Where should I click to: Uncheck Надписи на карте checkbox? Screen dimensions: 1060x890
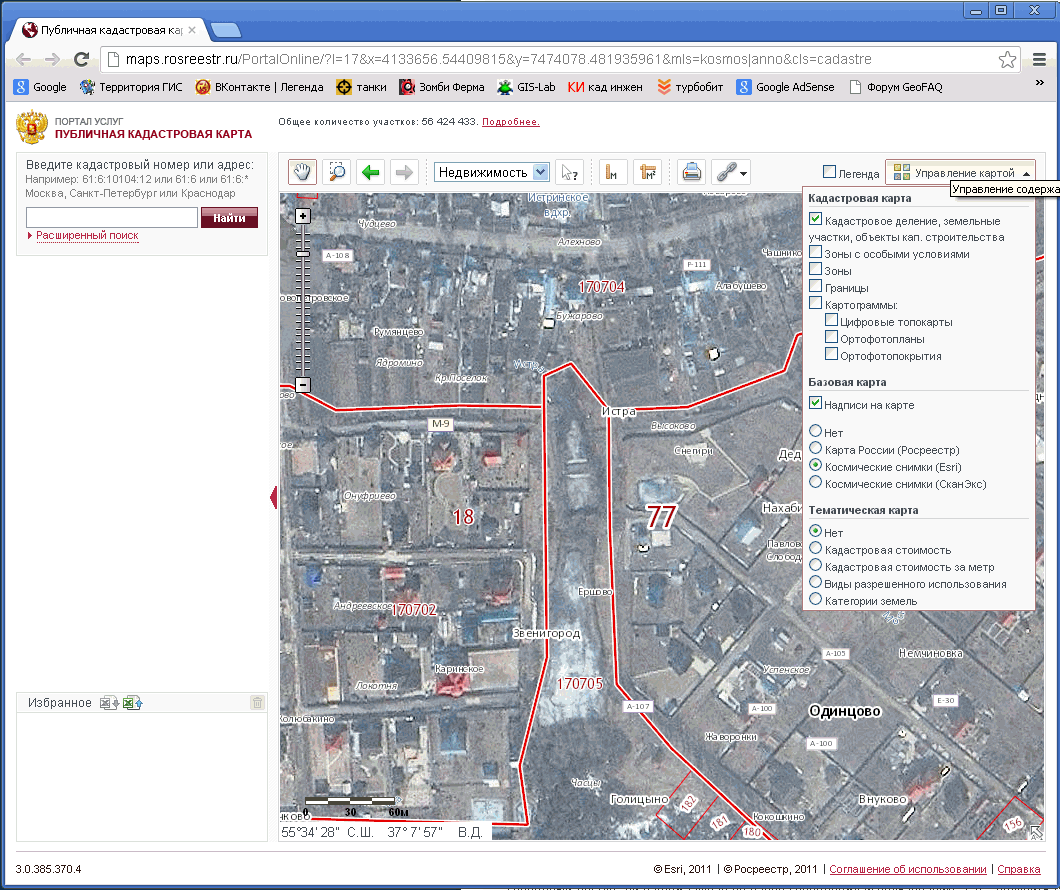click(816, 404)
